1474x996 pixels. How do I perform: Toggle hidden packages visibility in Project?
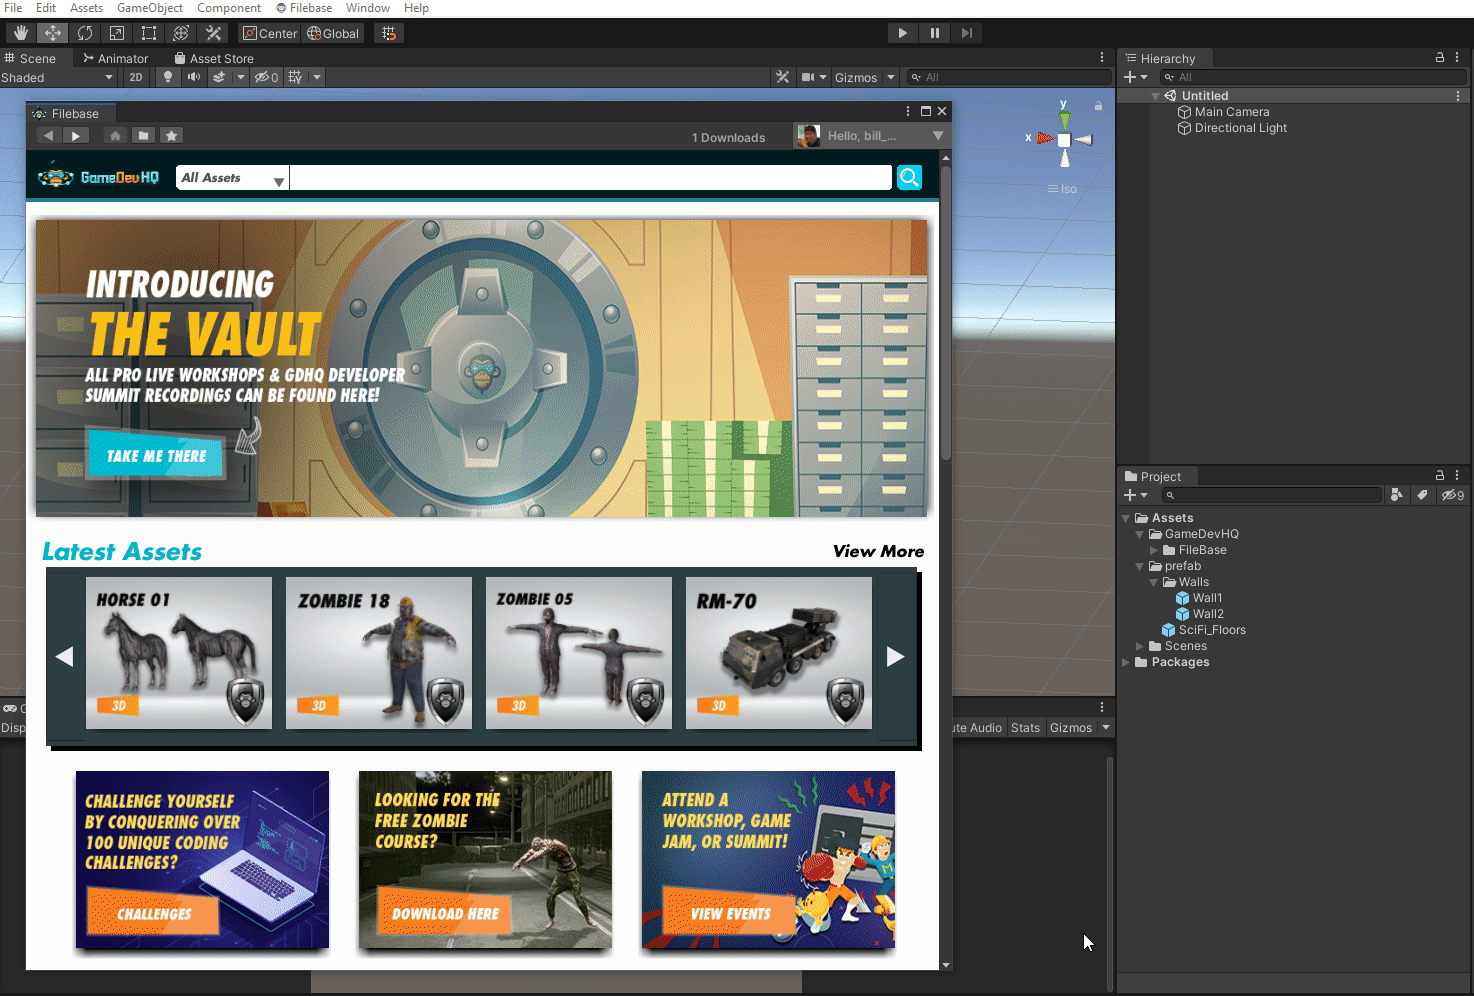point(1452,495)
